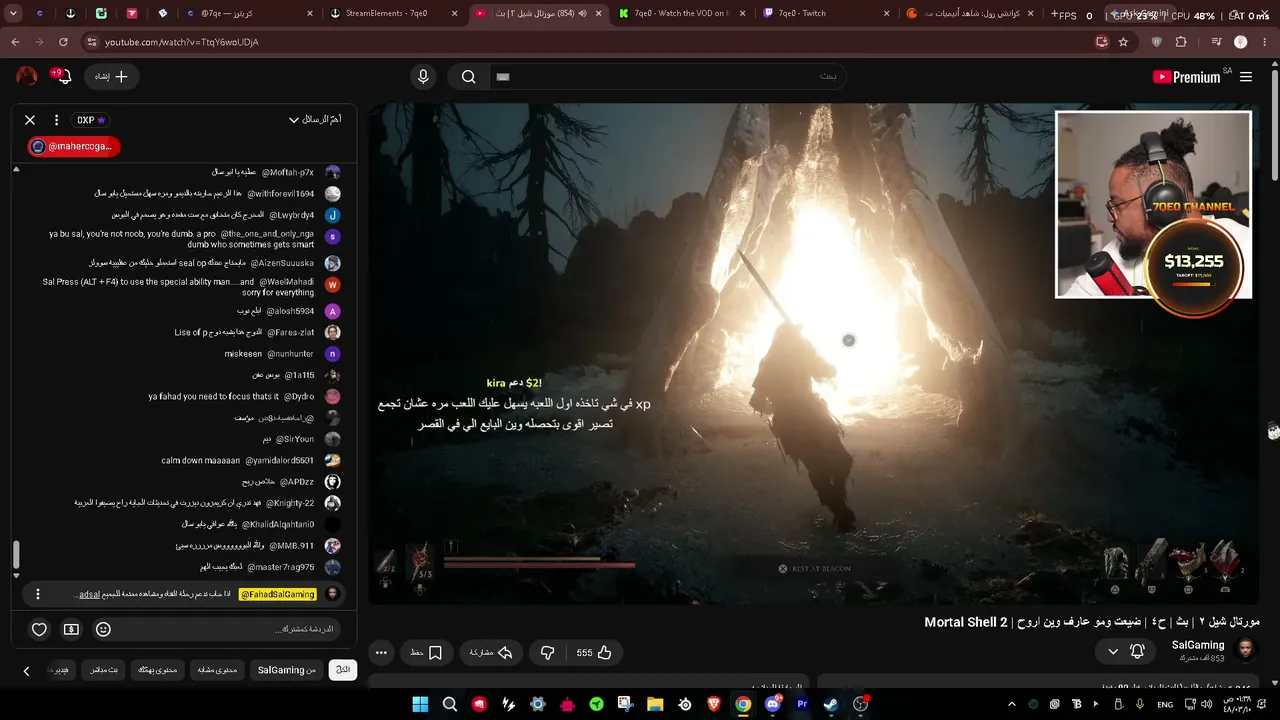Open @AizenSuuuska's chat avatar
1280x720 pixels.
pyautogui.click(x=333, y=263)
